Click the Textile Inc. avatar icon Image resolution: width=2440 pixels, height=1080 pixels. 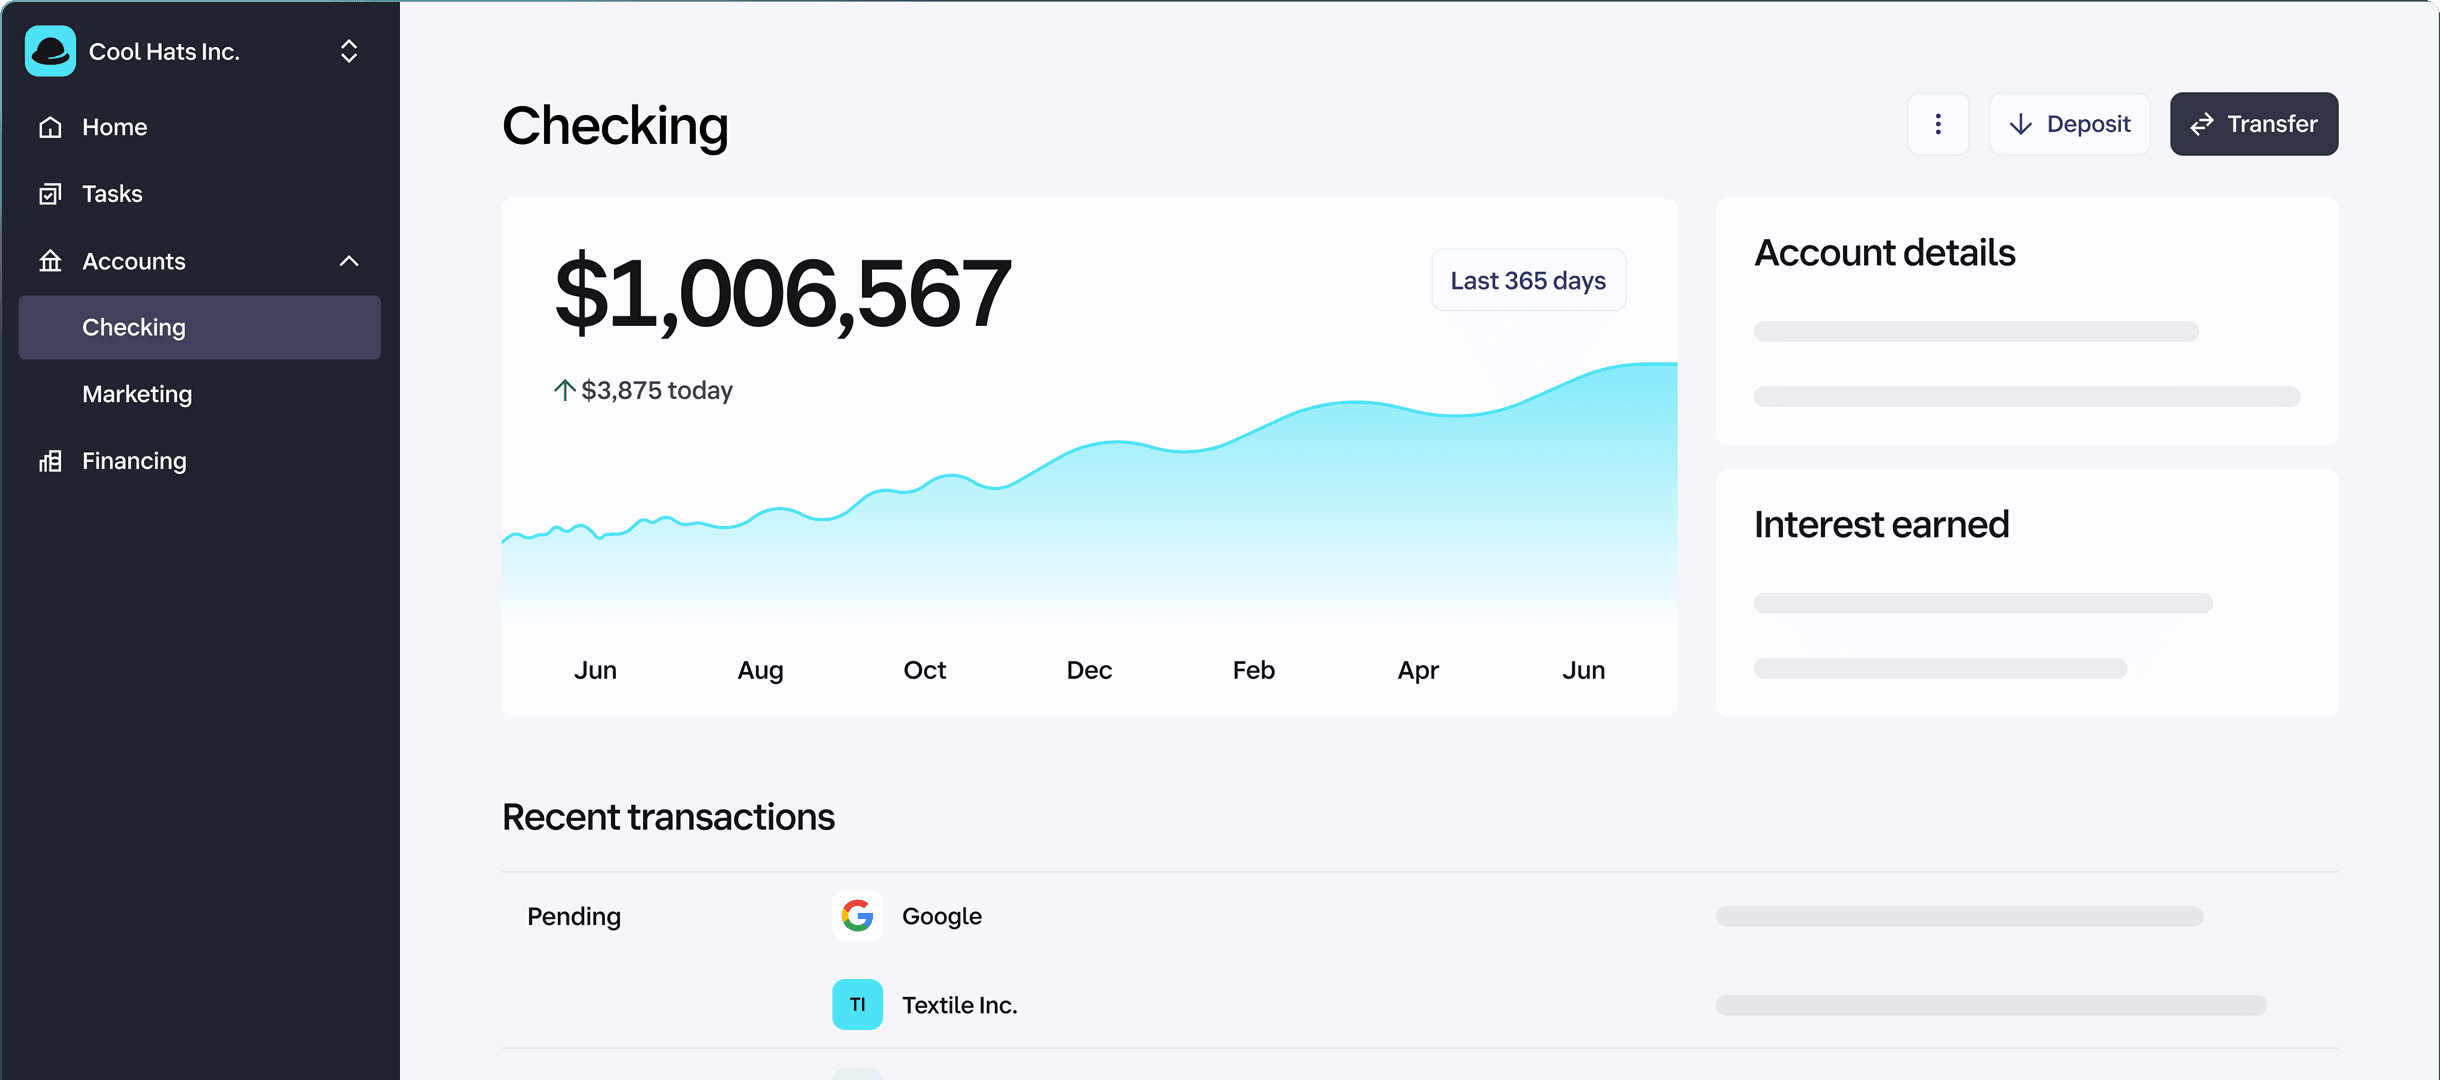pyautogui.click(x=857, y=1004)
